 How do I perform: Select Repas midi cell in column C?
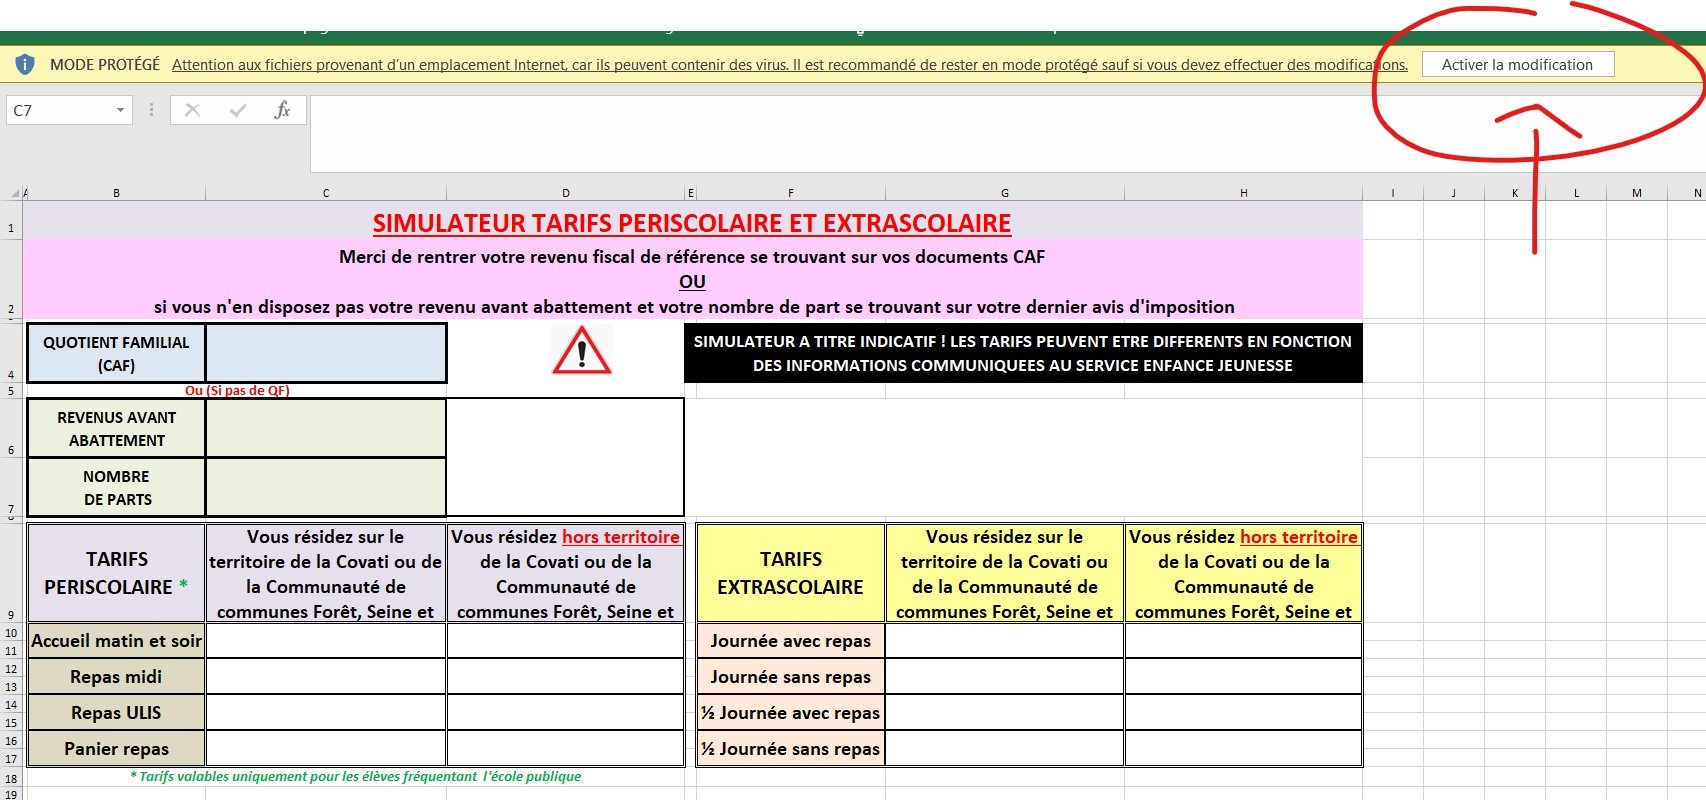pyautogui.click(x=326, y=677)
